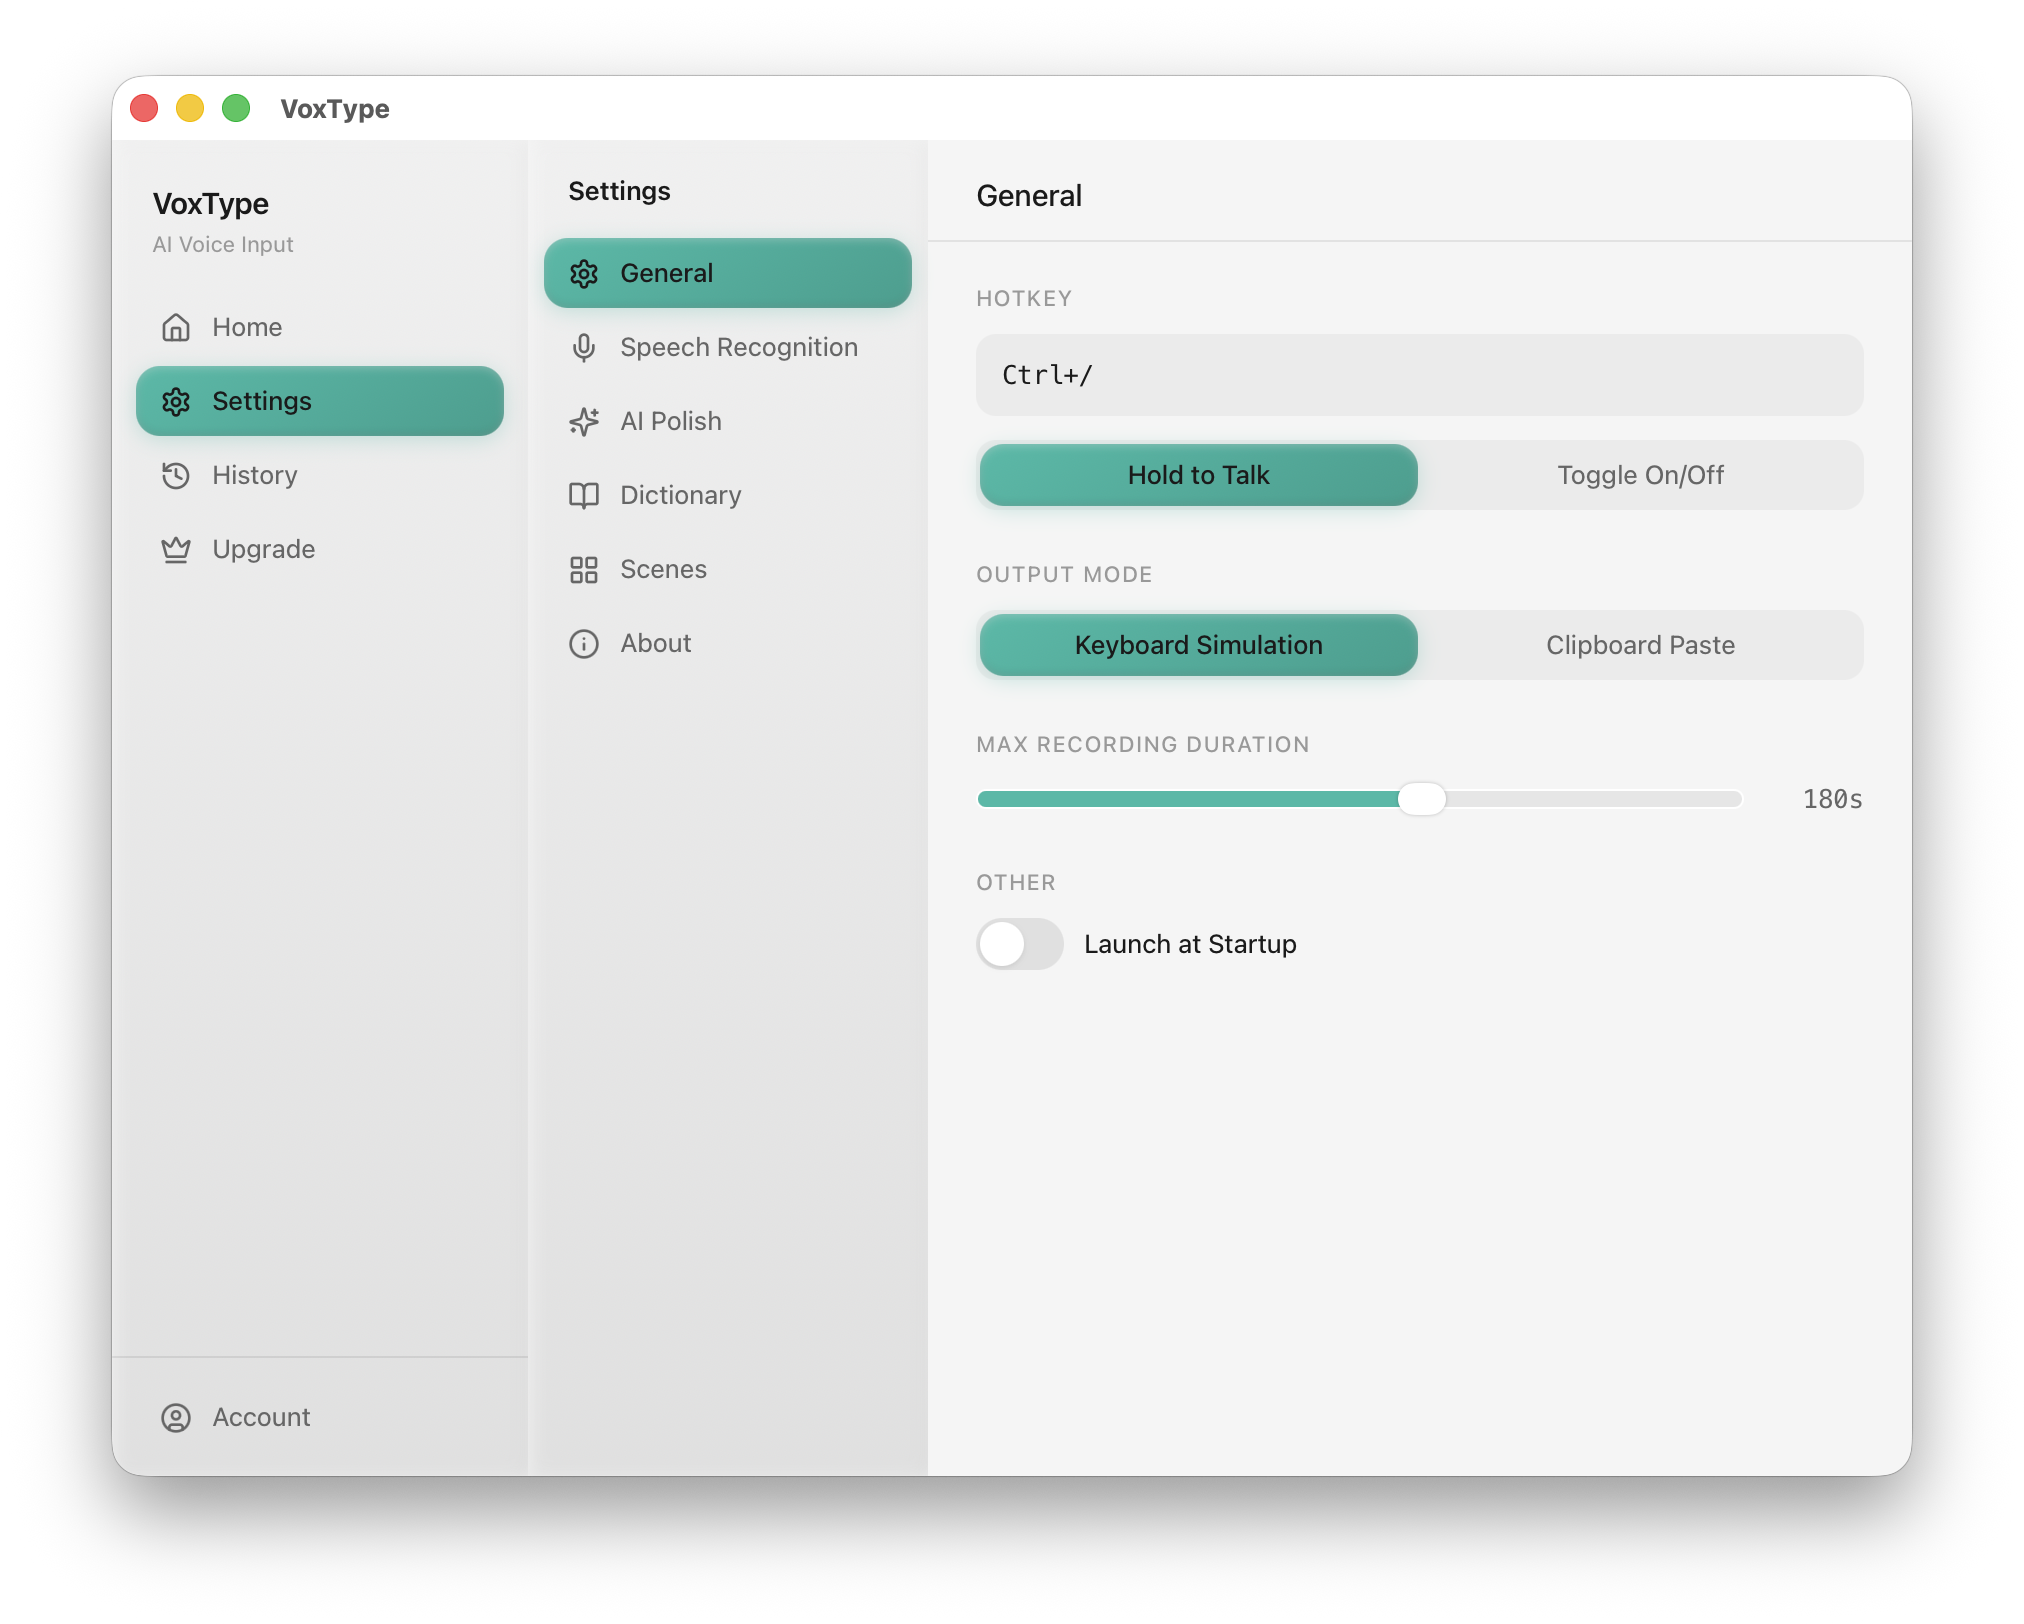
Task: Click the sparkle icon beside AI Polish
Action: (x=584, y=421)
